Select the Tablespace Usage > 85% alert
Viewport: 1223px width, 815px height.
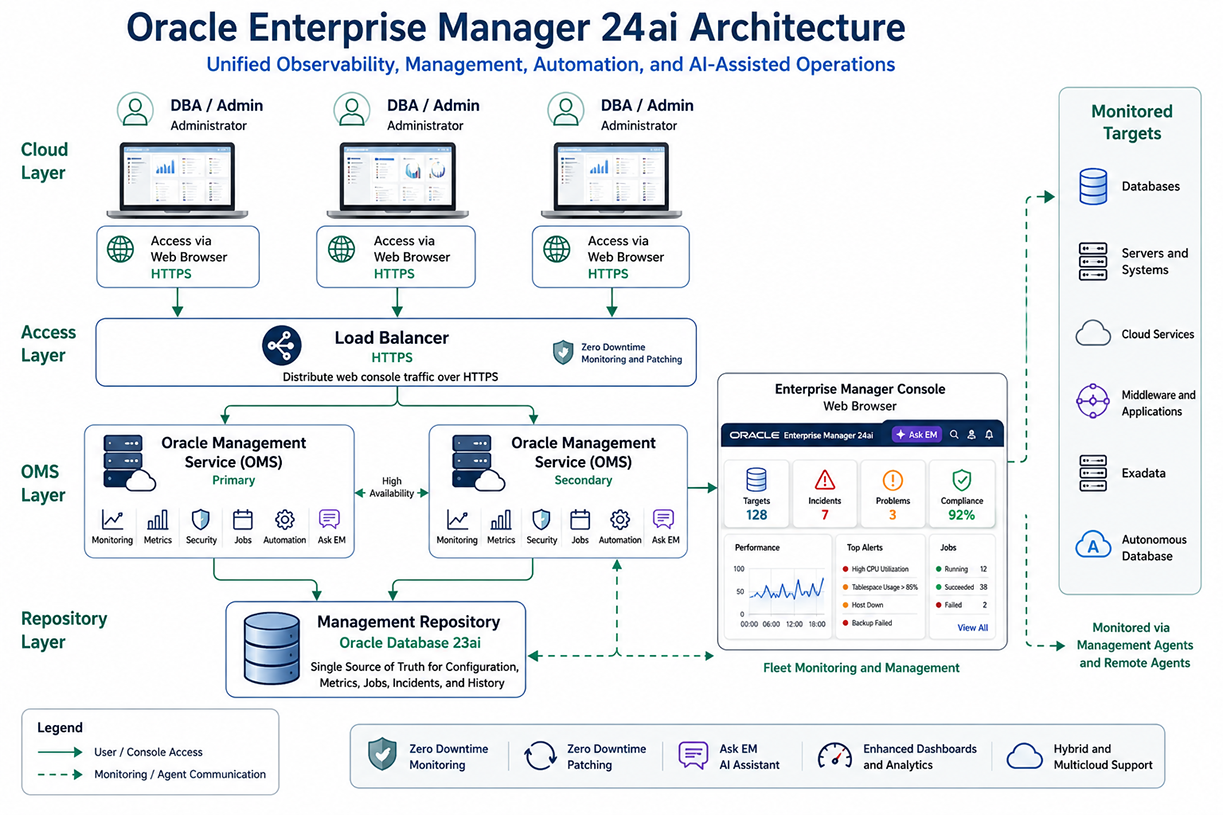click(880, 587)
